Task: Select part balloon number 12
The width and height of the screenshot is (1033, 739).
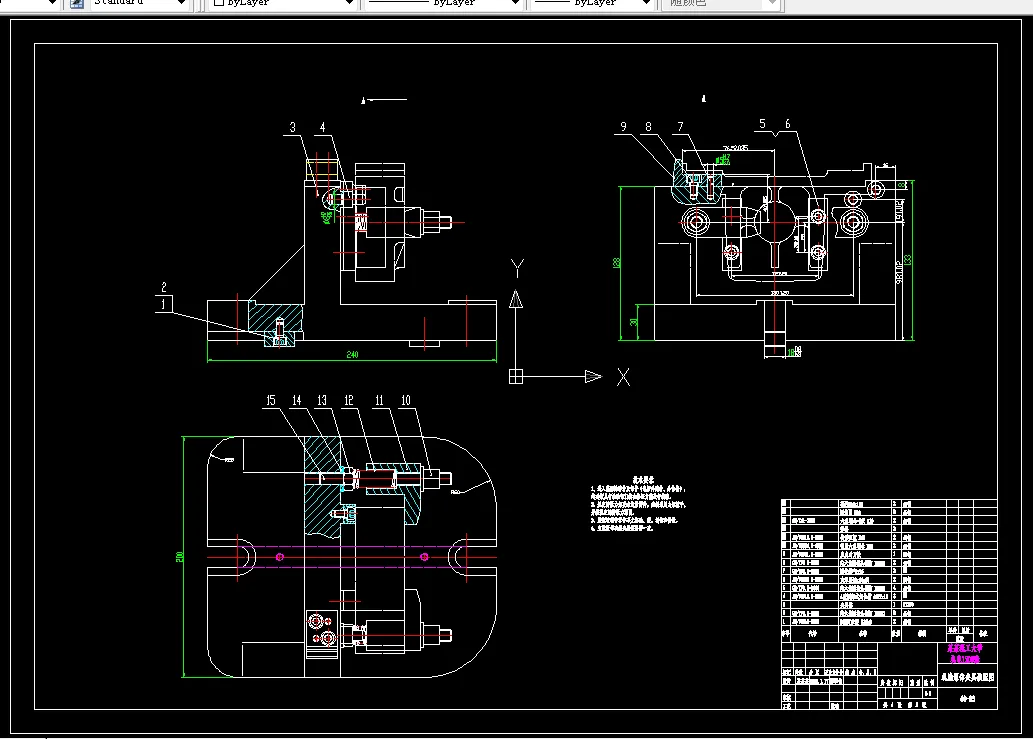Action: pyautogui.click(x=349, y=400)
